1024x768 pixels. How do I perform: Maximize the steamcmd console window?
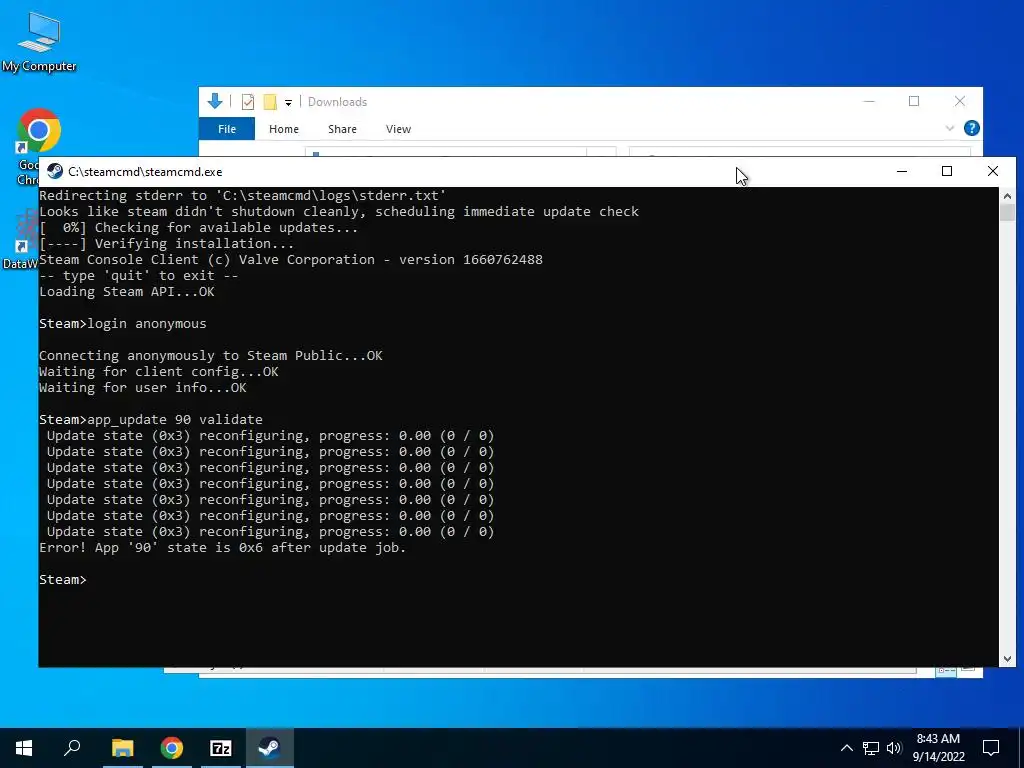(x=946, y=171)
